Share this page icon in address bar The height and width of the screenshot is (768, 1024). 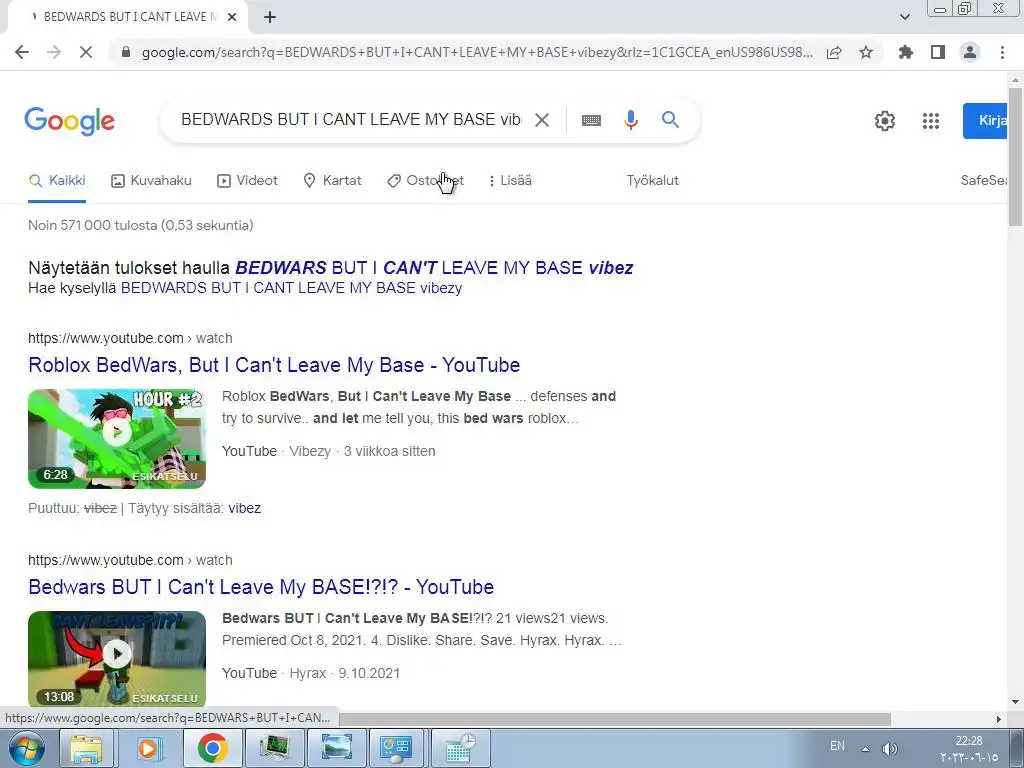[x=834, y=52]
